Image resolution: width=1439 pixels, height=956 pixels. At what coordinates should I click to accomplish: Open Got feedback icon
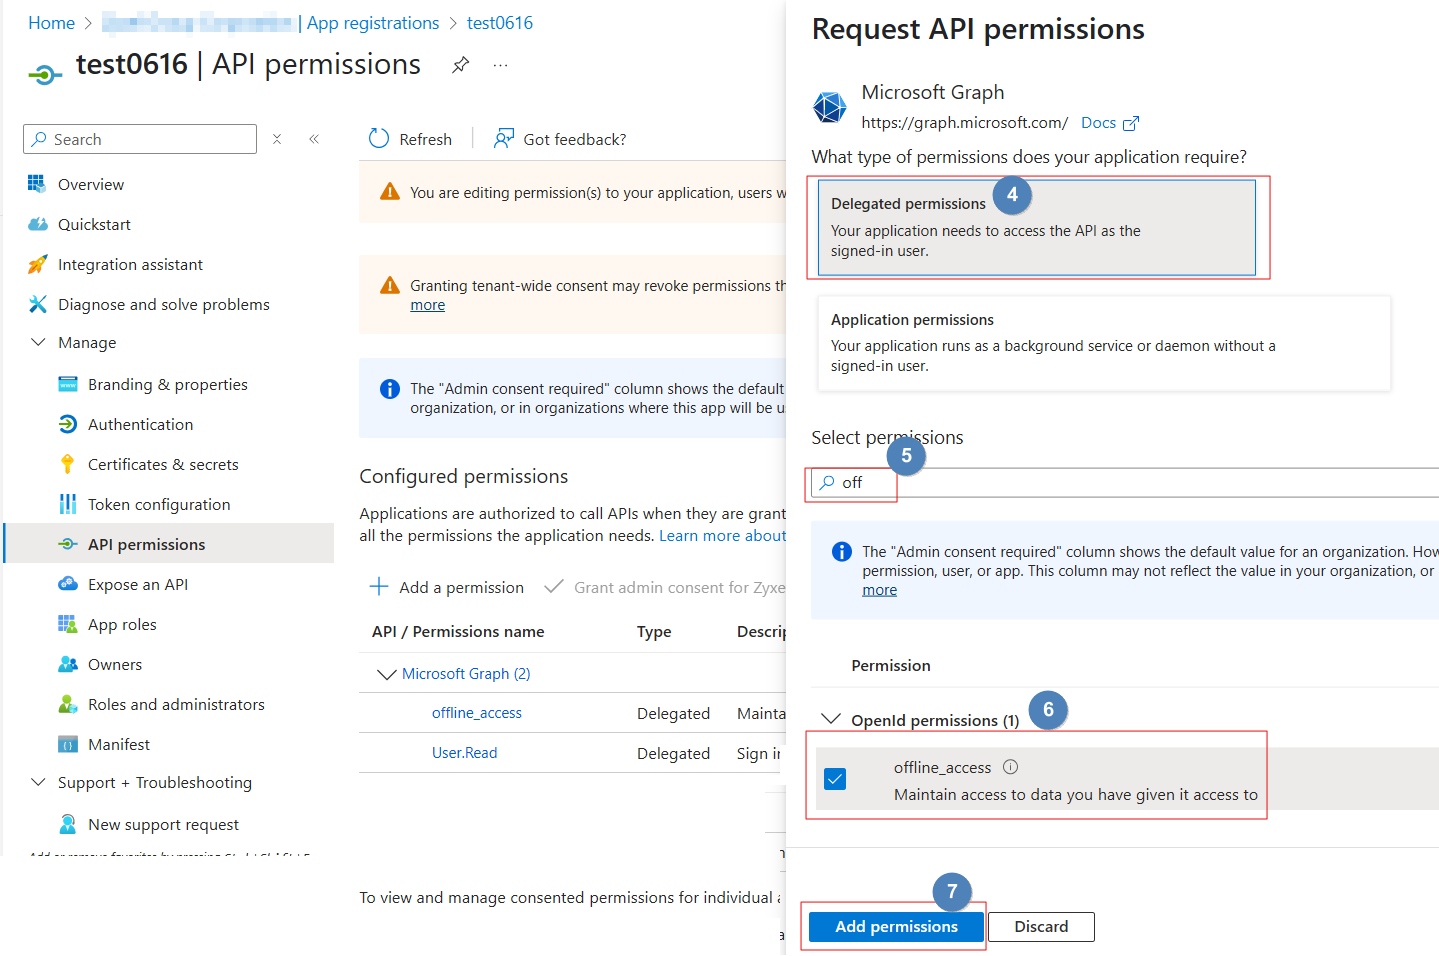504,139
